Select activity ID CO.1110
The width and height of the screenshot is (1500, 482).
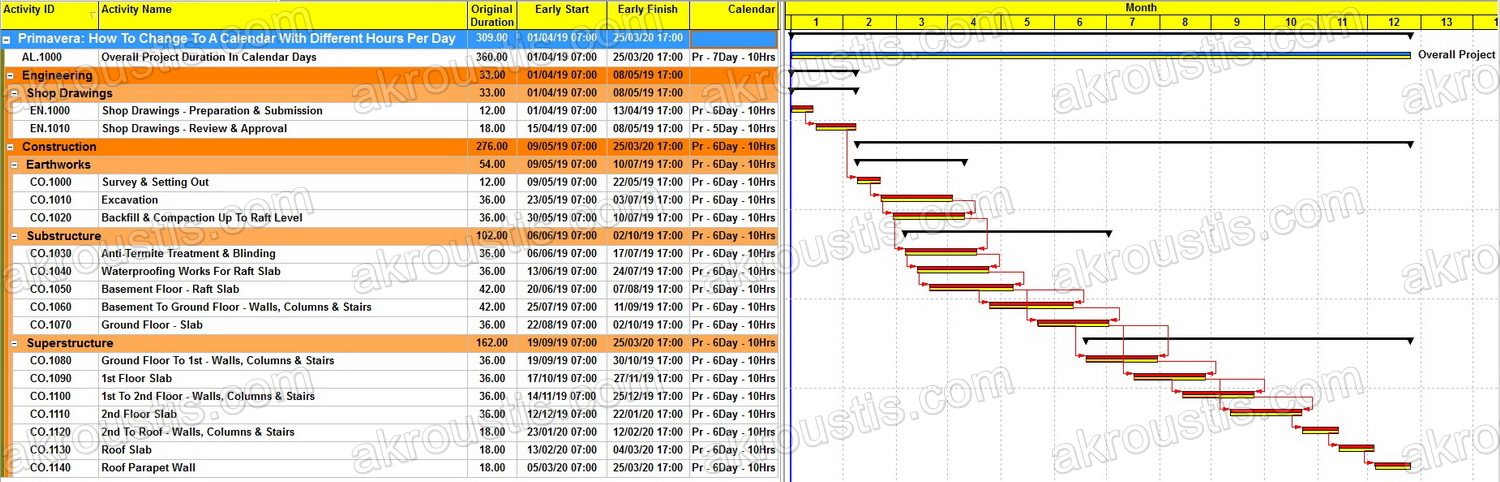pyautogui.click(x=51, y=414)
